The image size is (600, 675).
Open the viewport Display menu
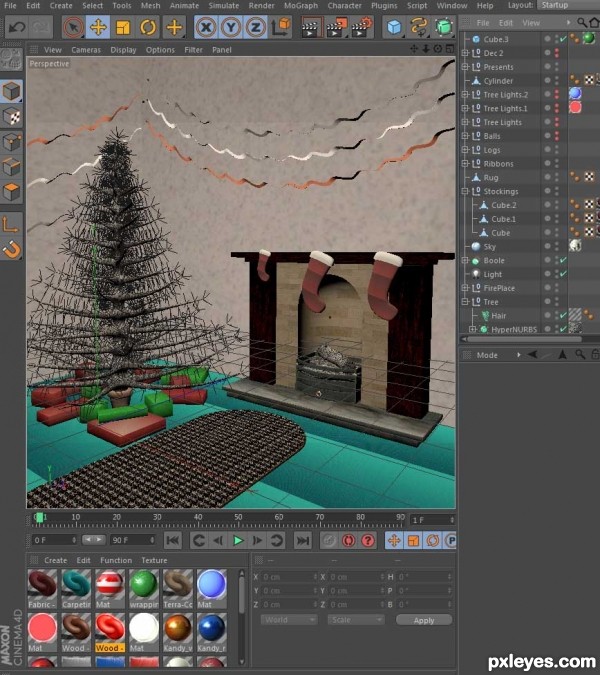point(123,50)
